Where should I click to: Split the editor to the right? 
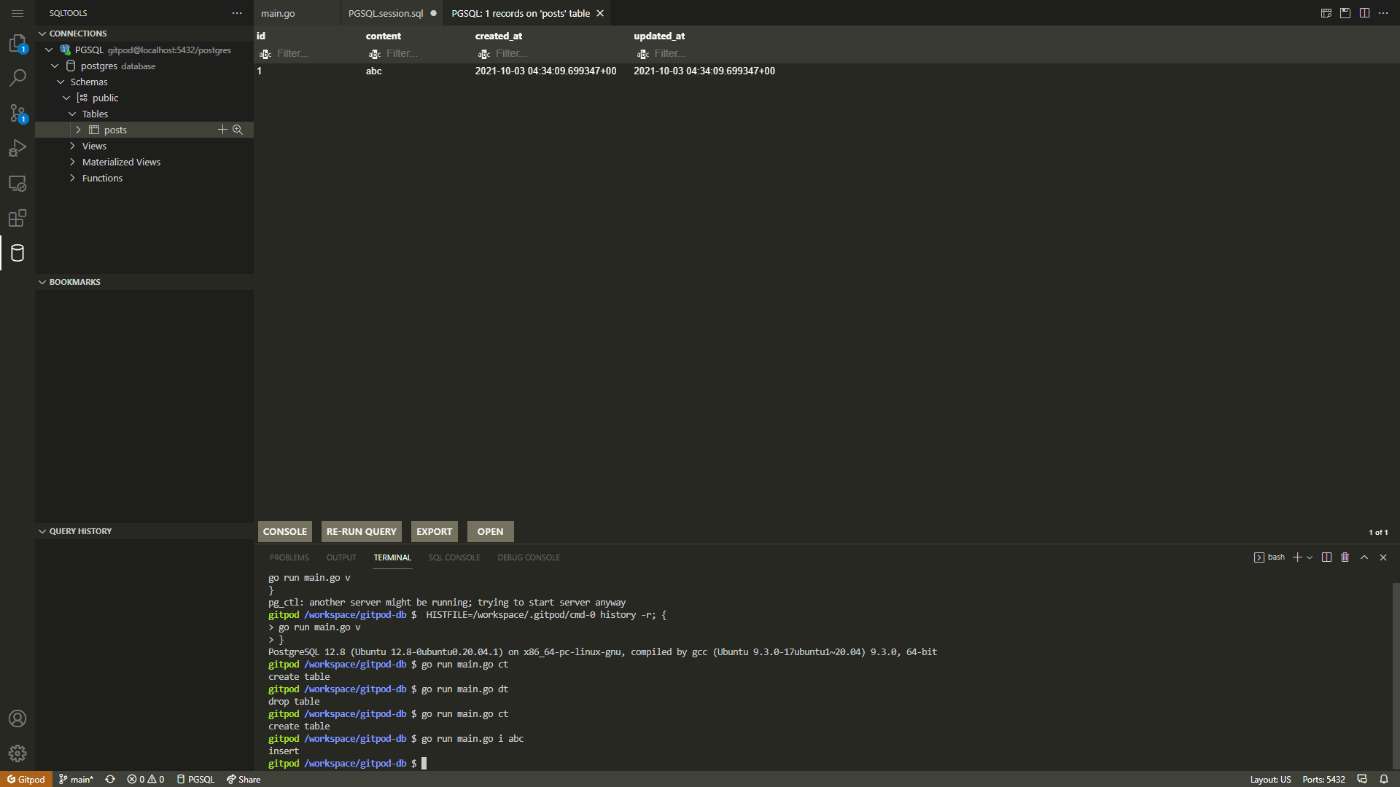point(1364,13)
